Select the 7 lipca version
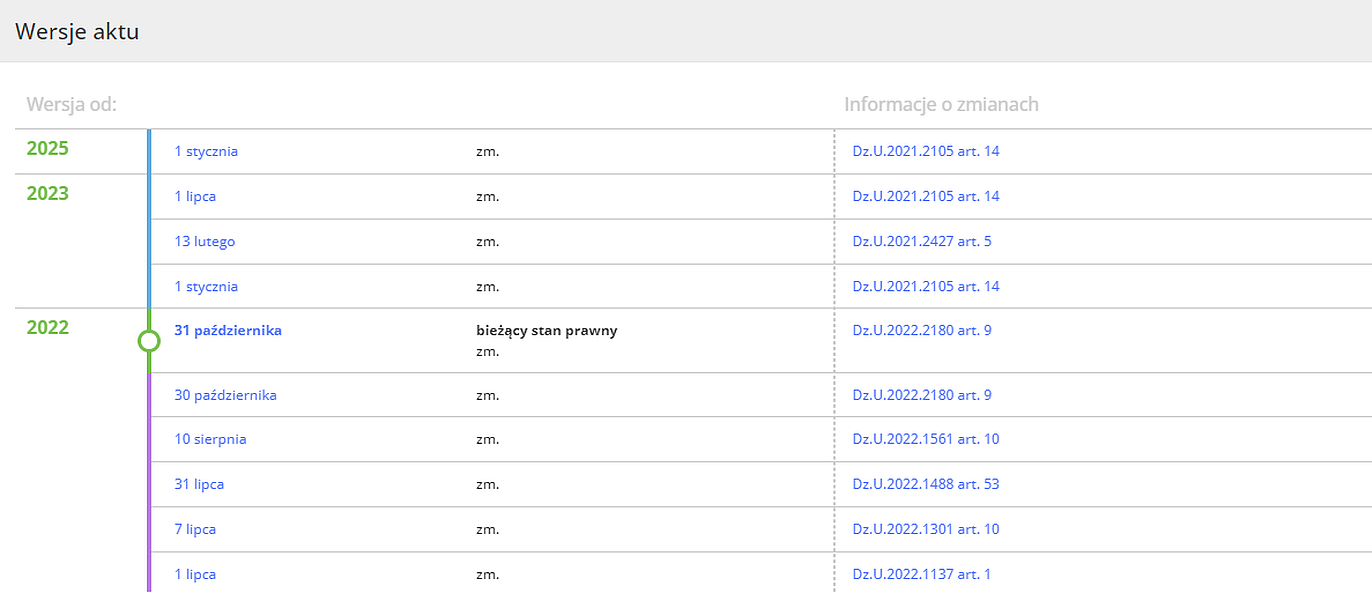Image resolution: width=1372 pixels, height=607 pixels. point(195,530)
